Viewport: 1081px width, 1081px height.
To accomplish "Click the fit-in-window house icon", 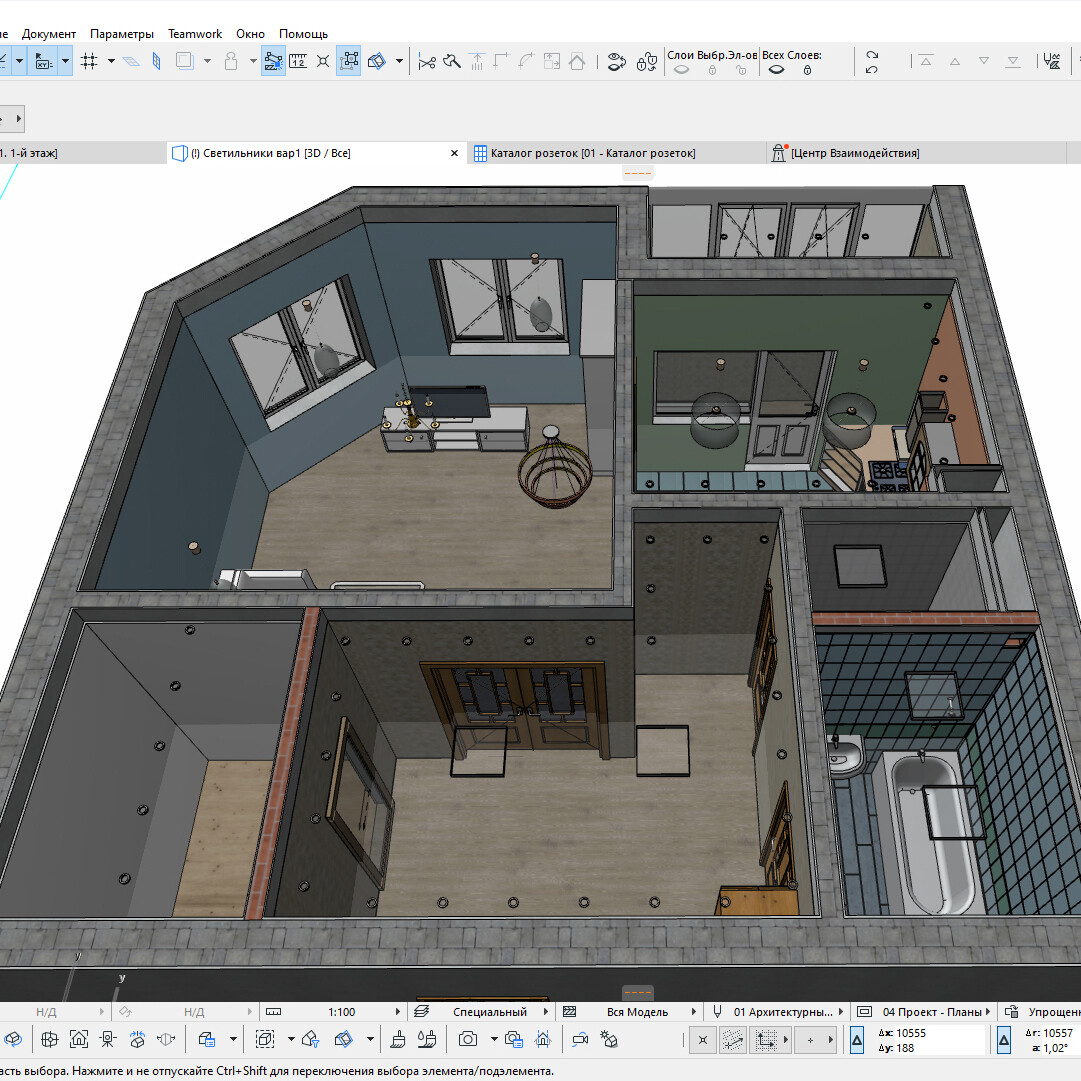I will coord(79,1039).
